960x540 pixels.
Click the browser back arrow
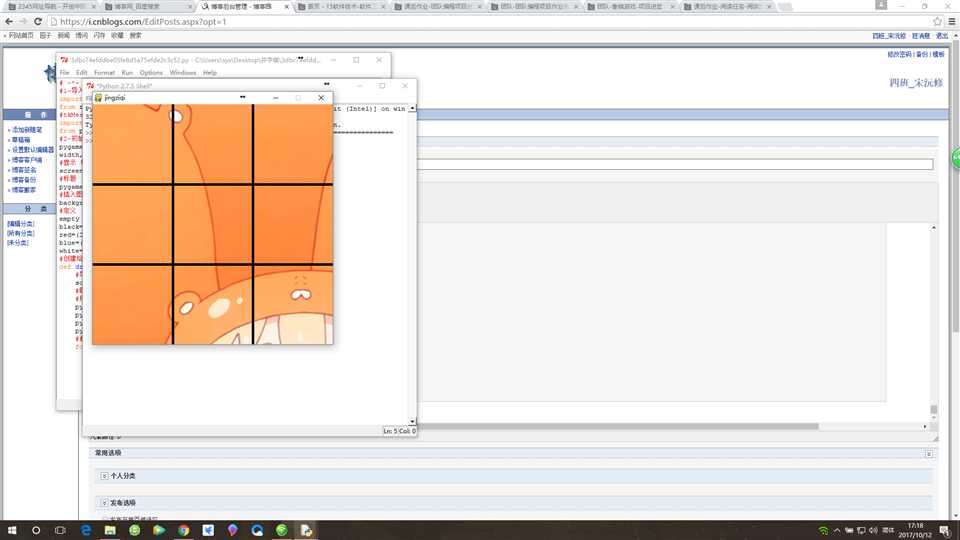9,21
